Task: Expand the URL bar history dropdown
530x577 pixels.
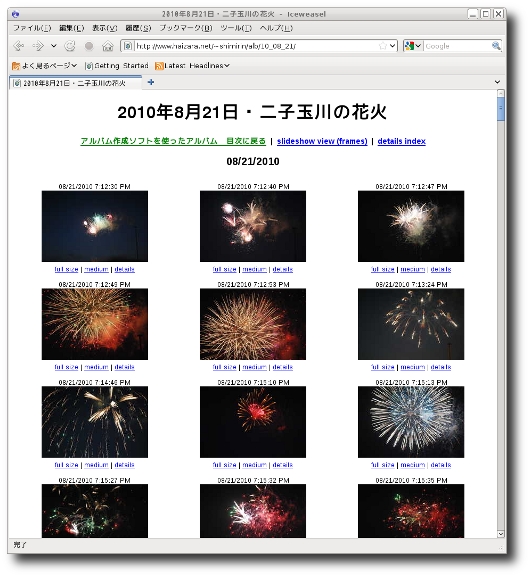Action: point(392,46)
